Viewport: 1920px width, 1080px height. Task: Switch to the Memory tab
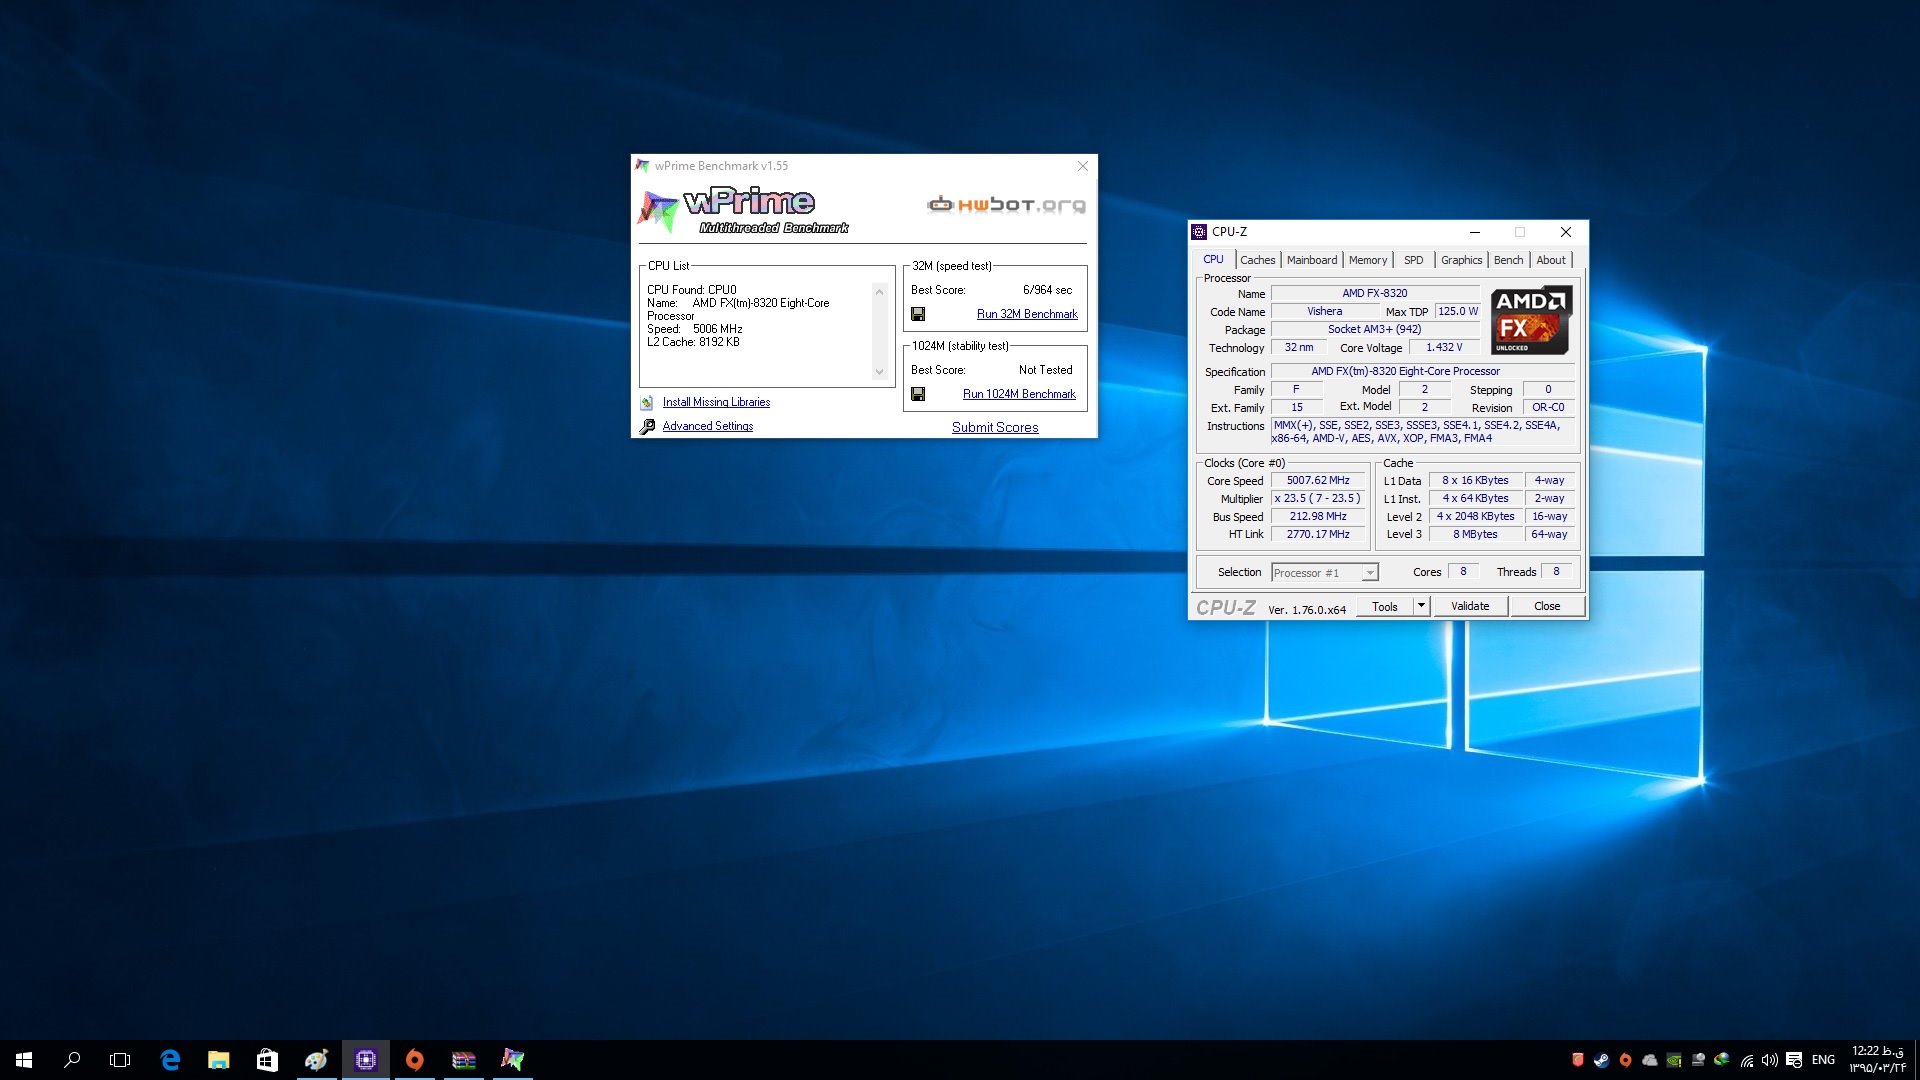(x=1367, y=260)
